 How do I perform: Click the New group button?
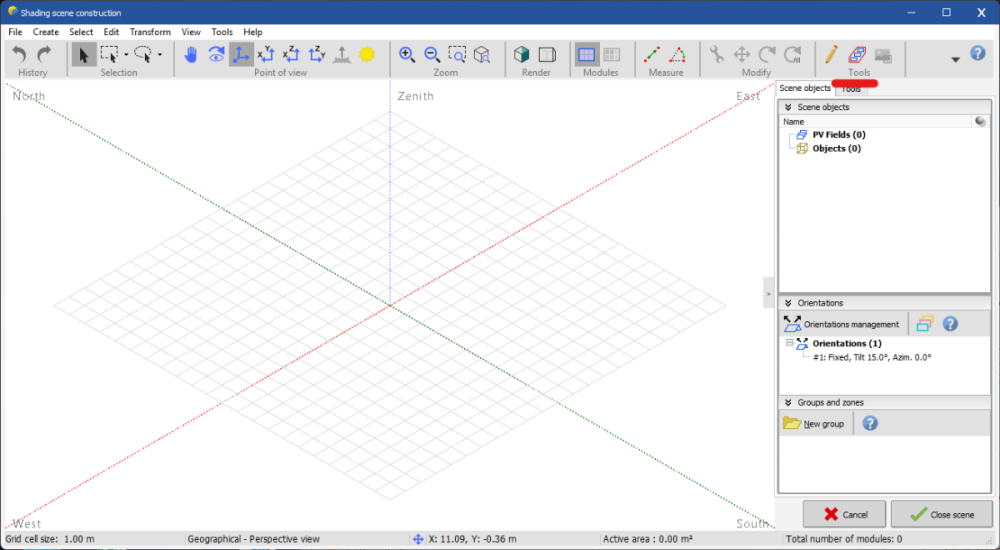[815, 424]
